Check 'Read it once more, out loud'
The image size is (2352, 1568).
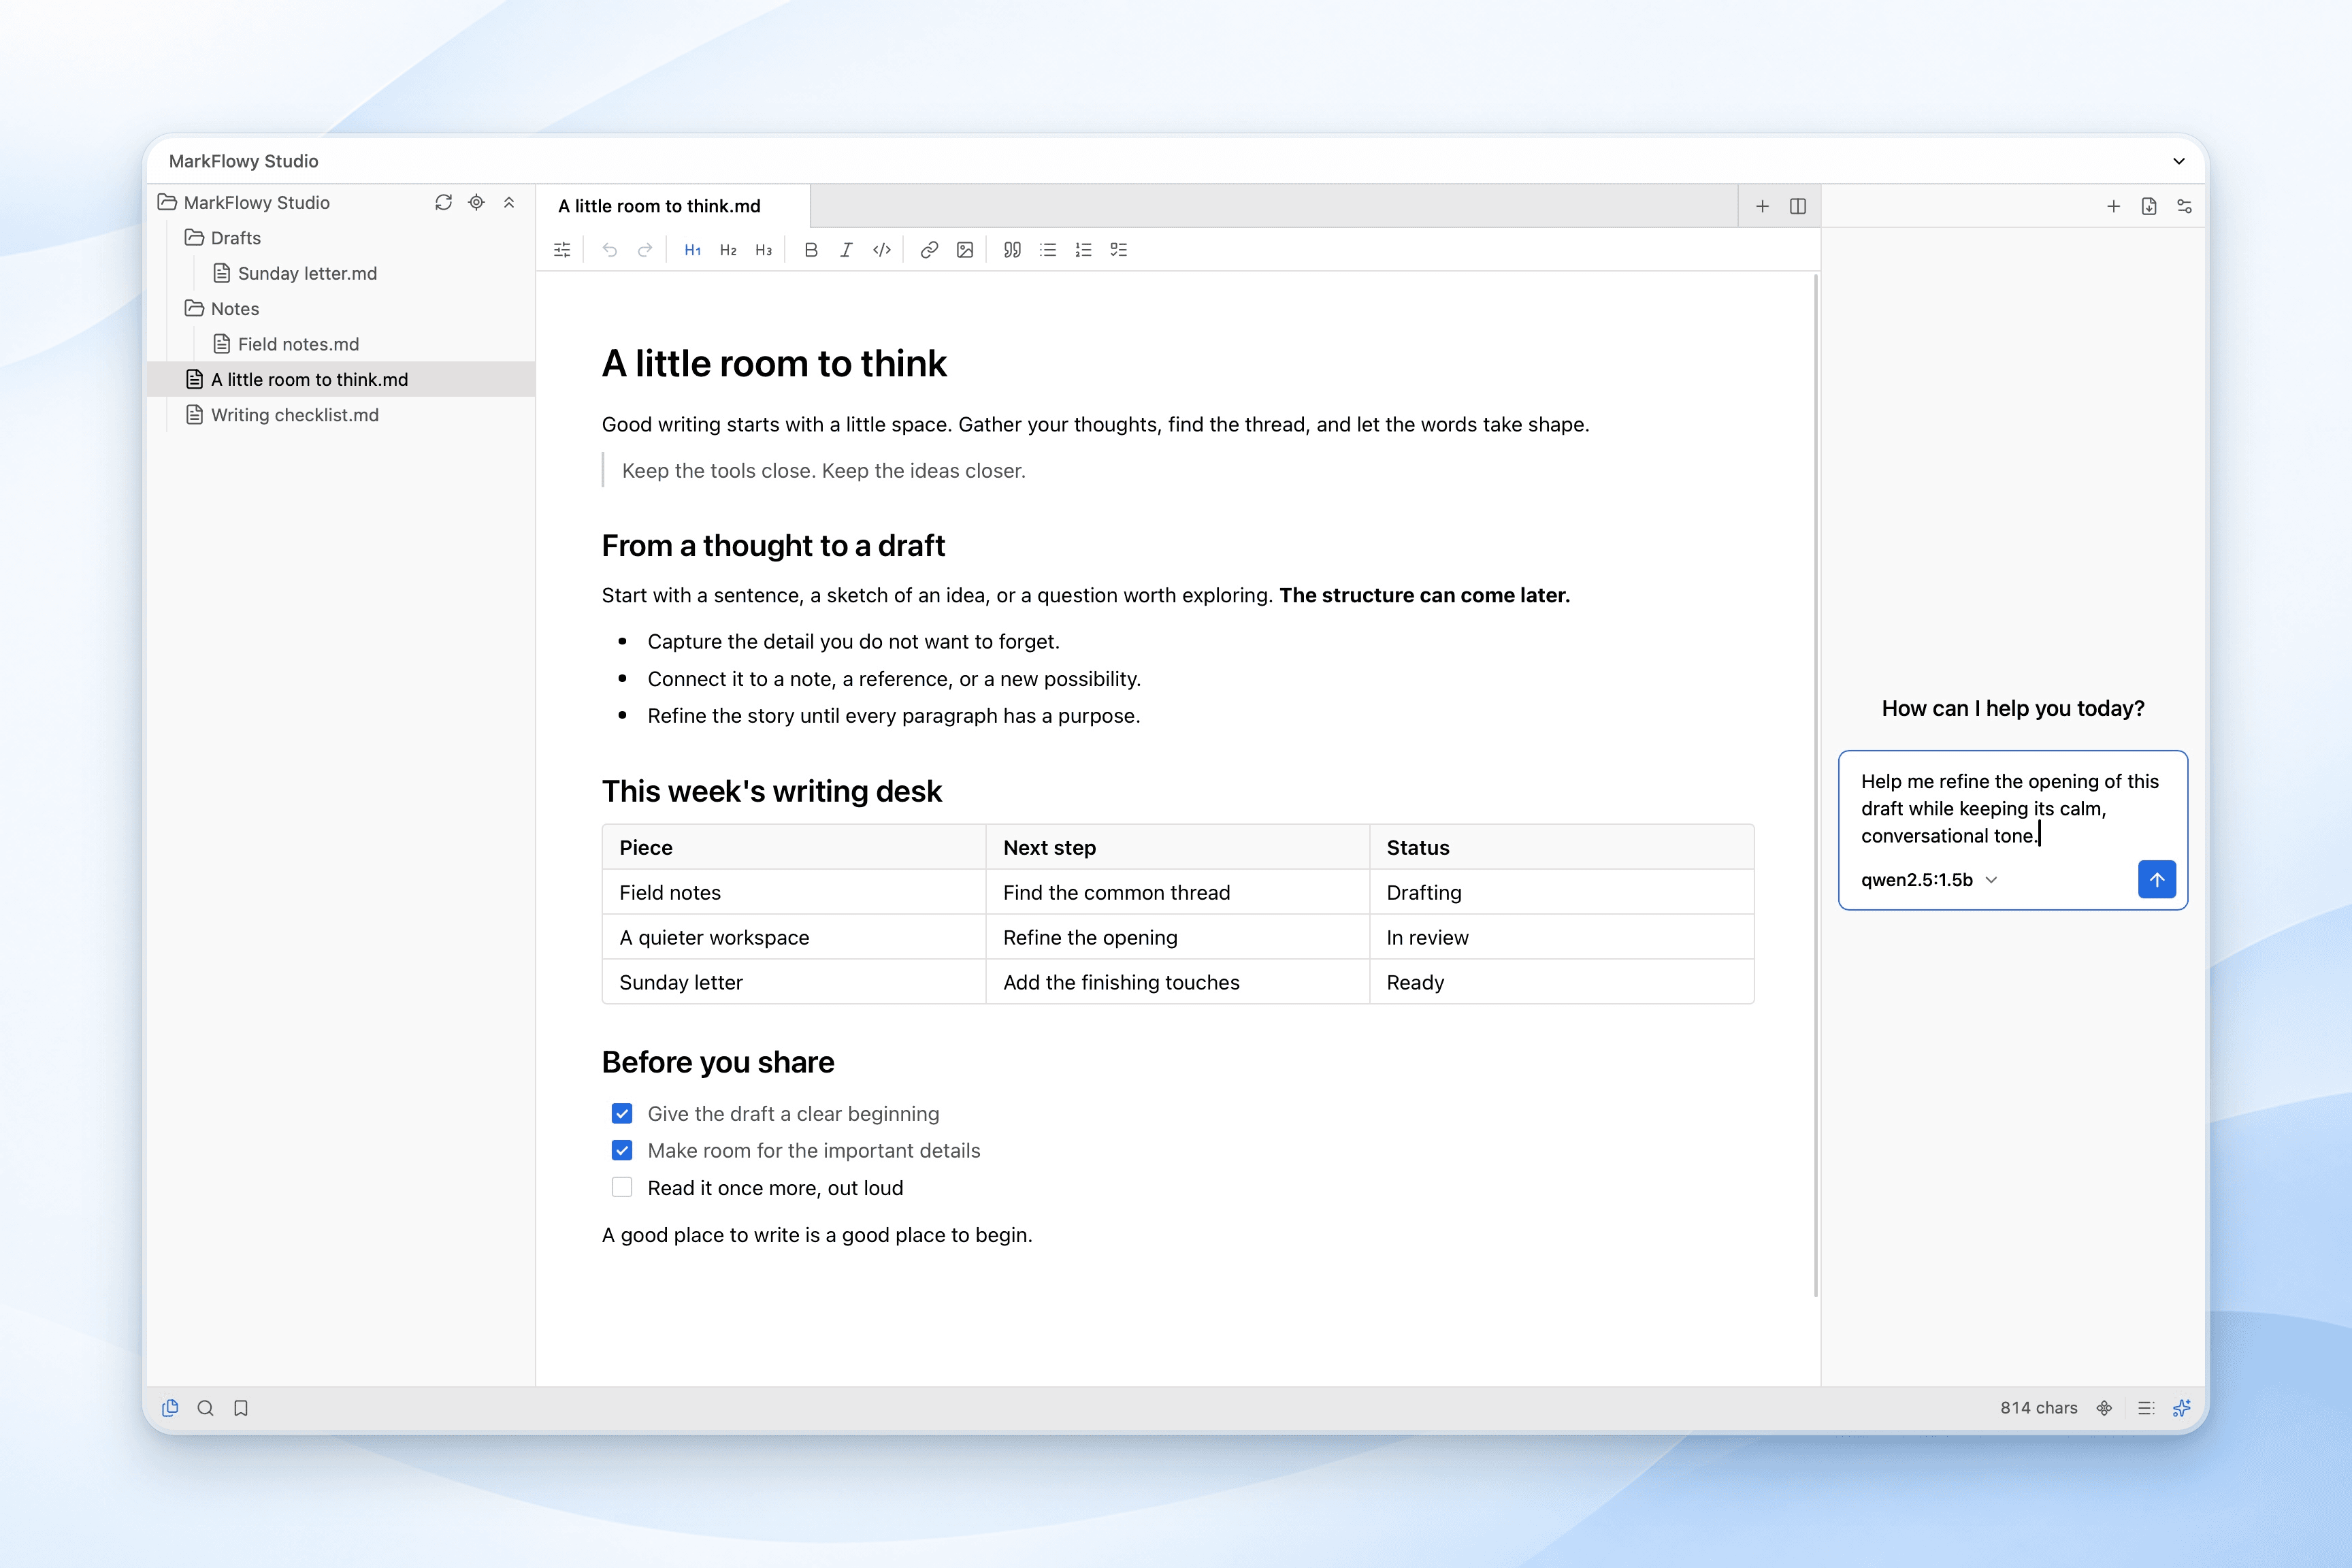[x=622, y=1188]
